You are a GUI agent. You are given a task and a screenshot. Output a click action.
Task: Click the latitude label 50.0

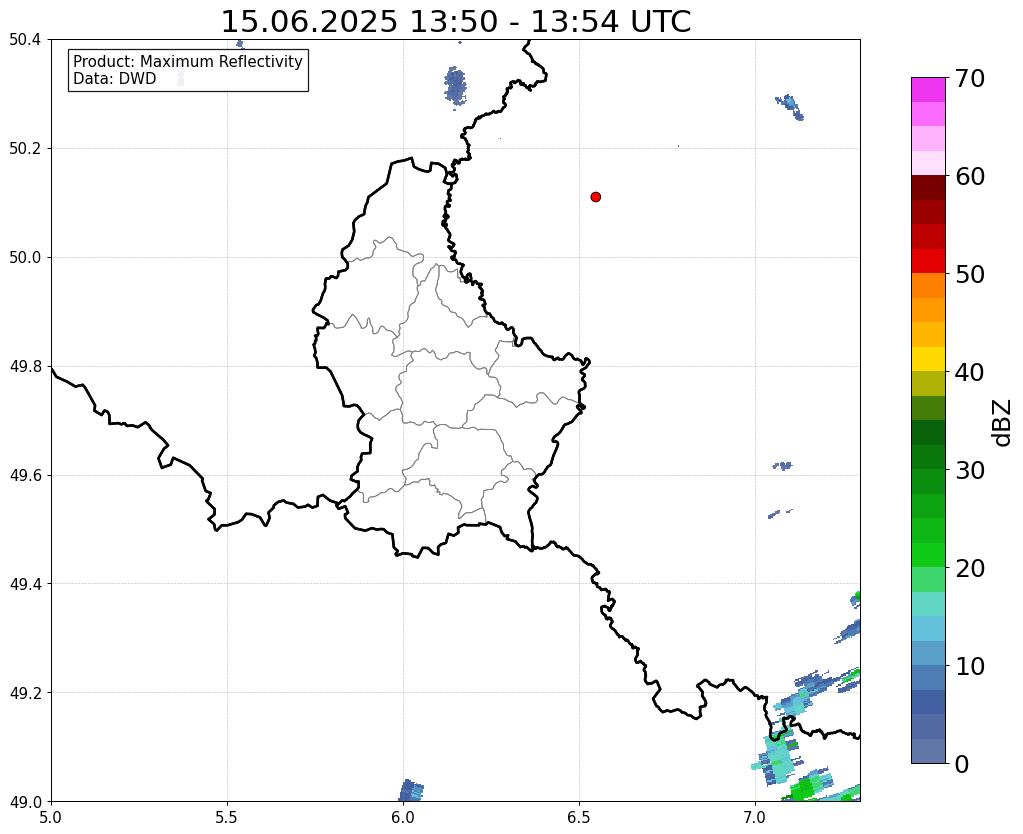[x=25, y=257]
